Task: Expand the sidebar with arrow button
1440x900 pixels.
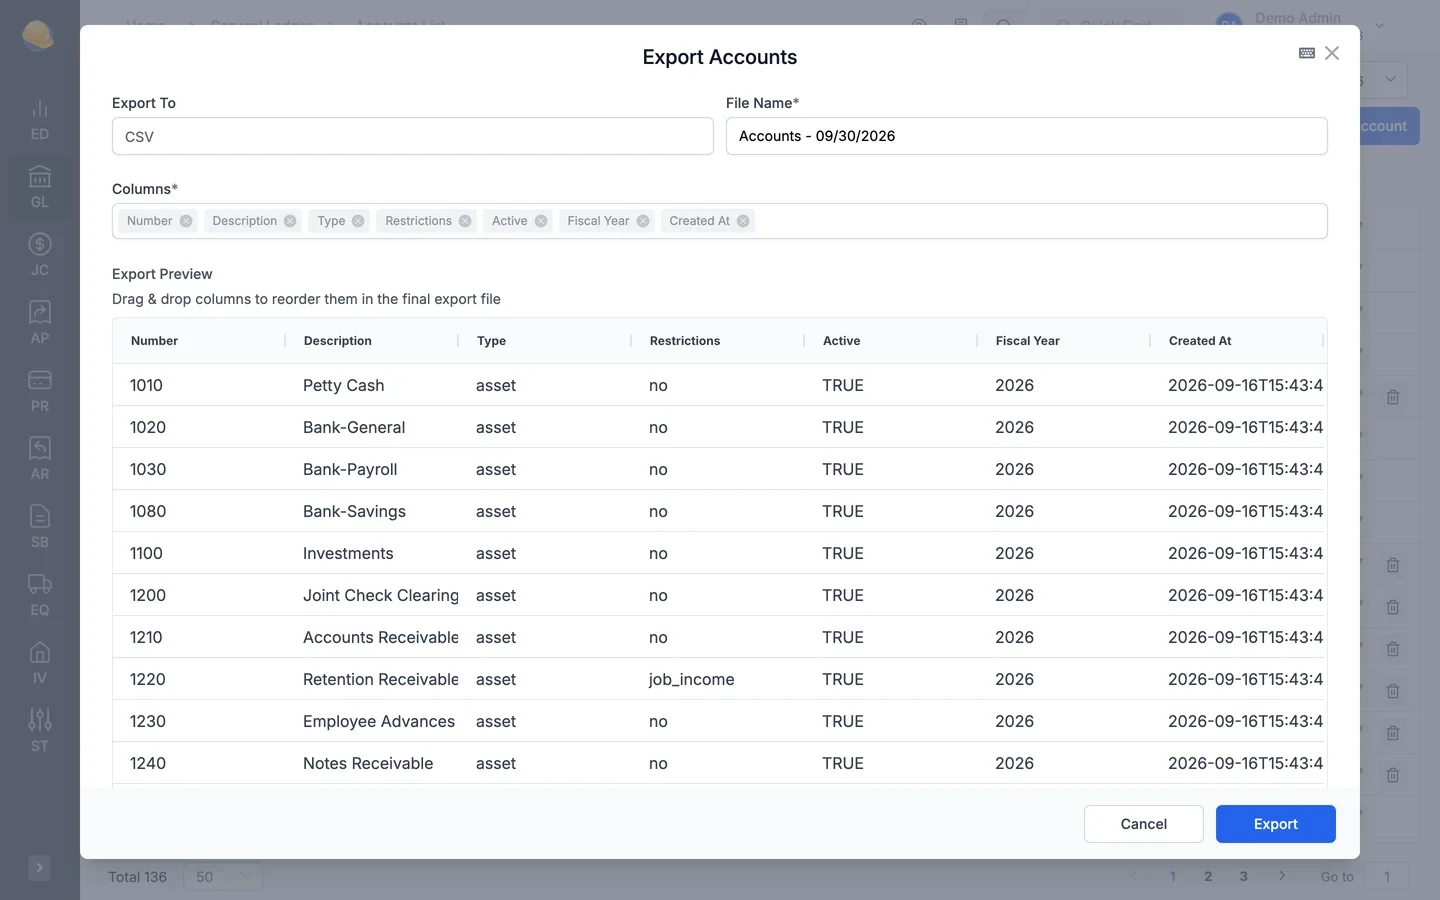Action: 39,867
